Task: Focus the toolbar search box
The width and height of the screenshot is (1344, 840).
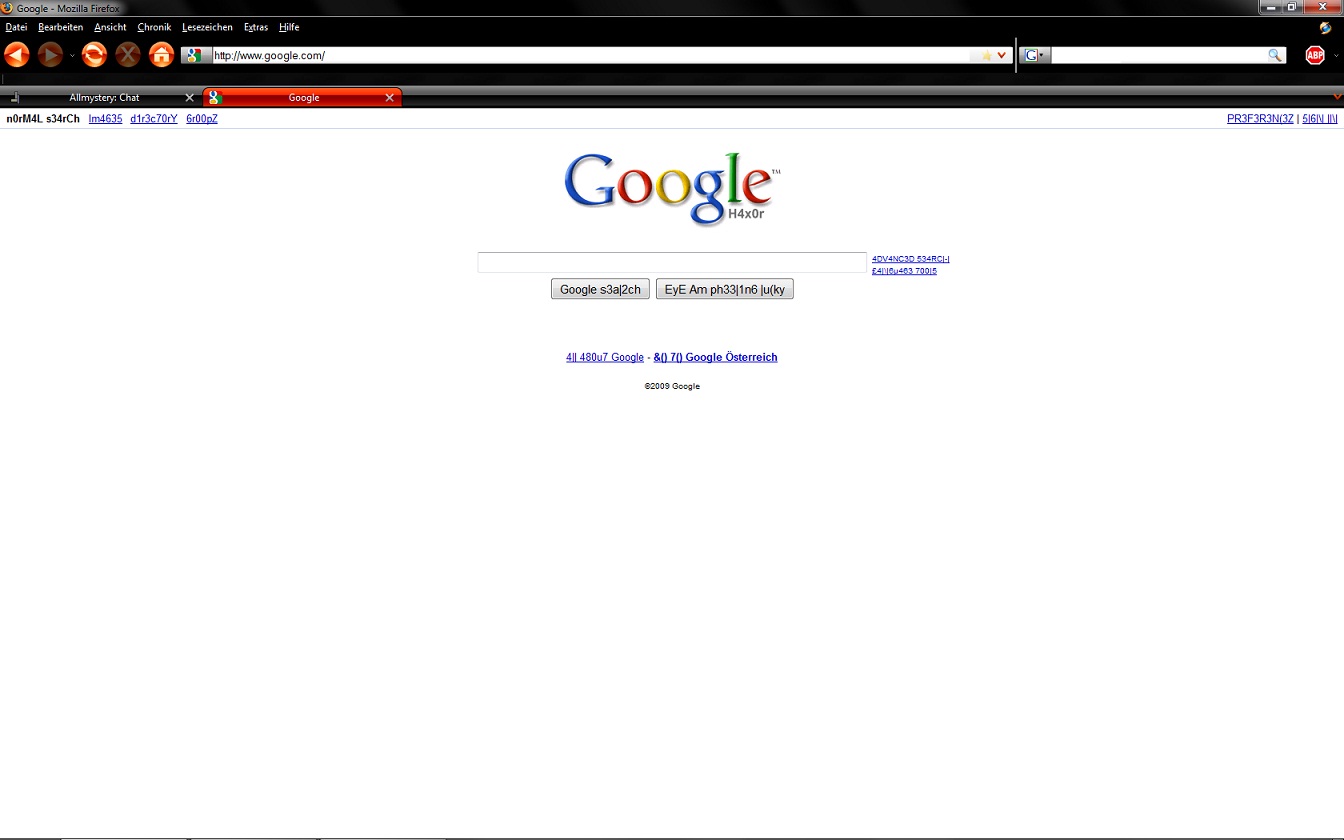Action: coord(1159,56)
